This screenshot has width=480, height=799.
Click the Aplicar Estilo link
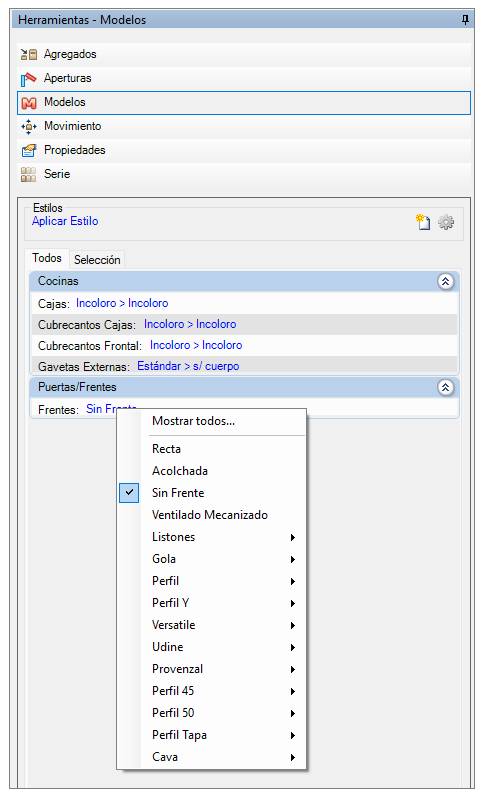tap(65, 221)
